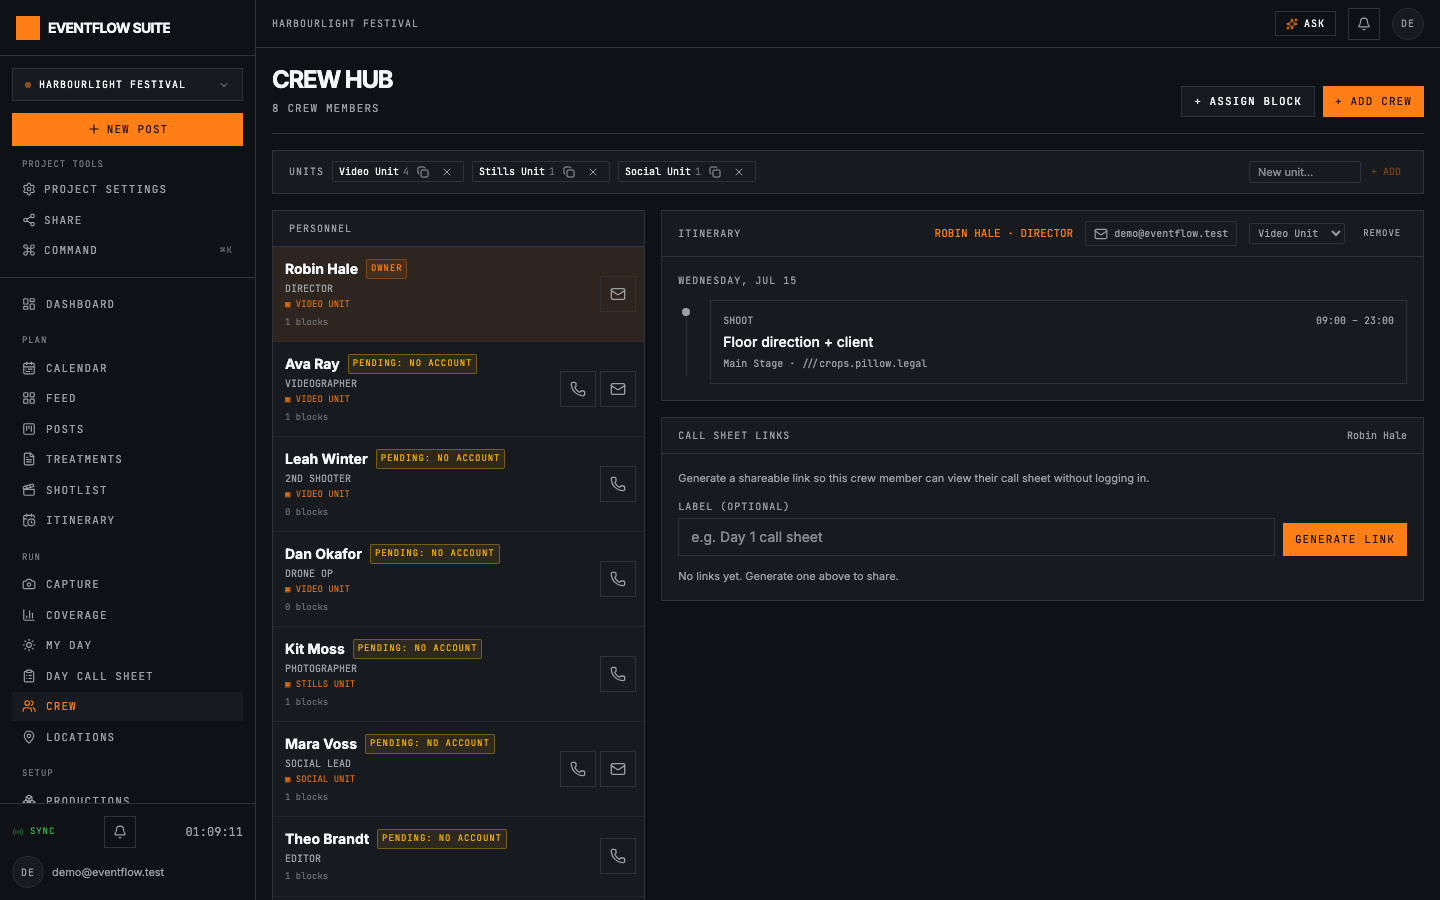Click the Assign Block button
The image size is (1440, 900).
tap(1248, 101)
